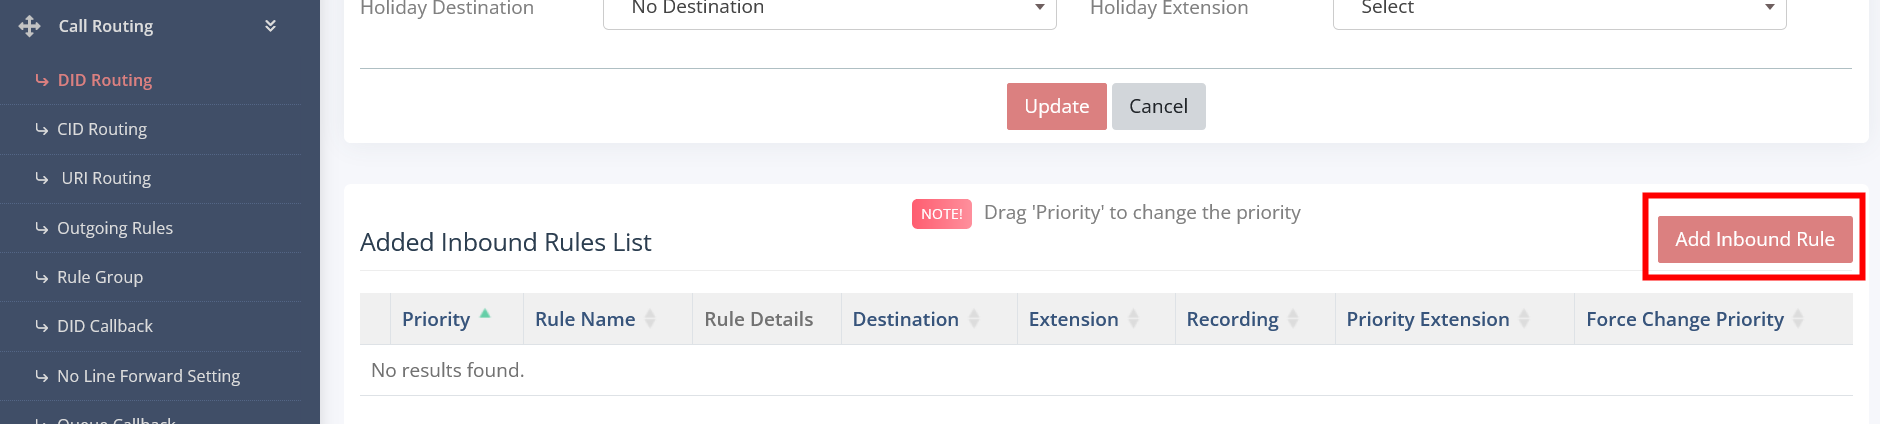The image size is (1880, 424).
Task: Click the Call Routing move icon
Action: point(30,26)
